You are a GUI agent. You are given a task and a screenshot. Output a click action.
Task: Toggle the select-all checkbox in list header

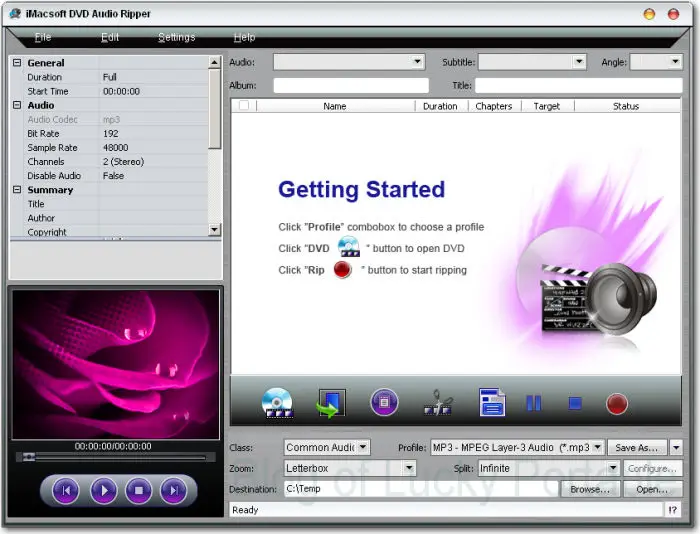pyautogui.click(x=244, y=106)
